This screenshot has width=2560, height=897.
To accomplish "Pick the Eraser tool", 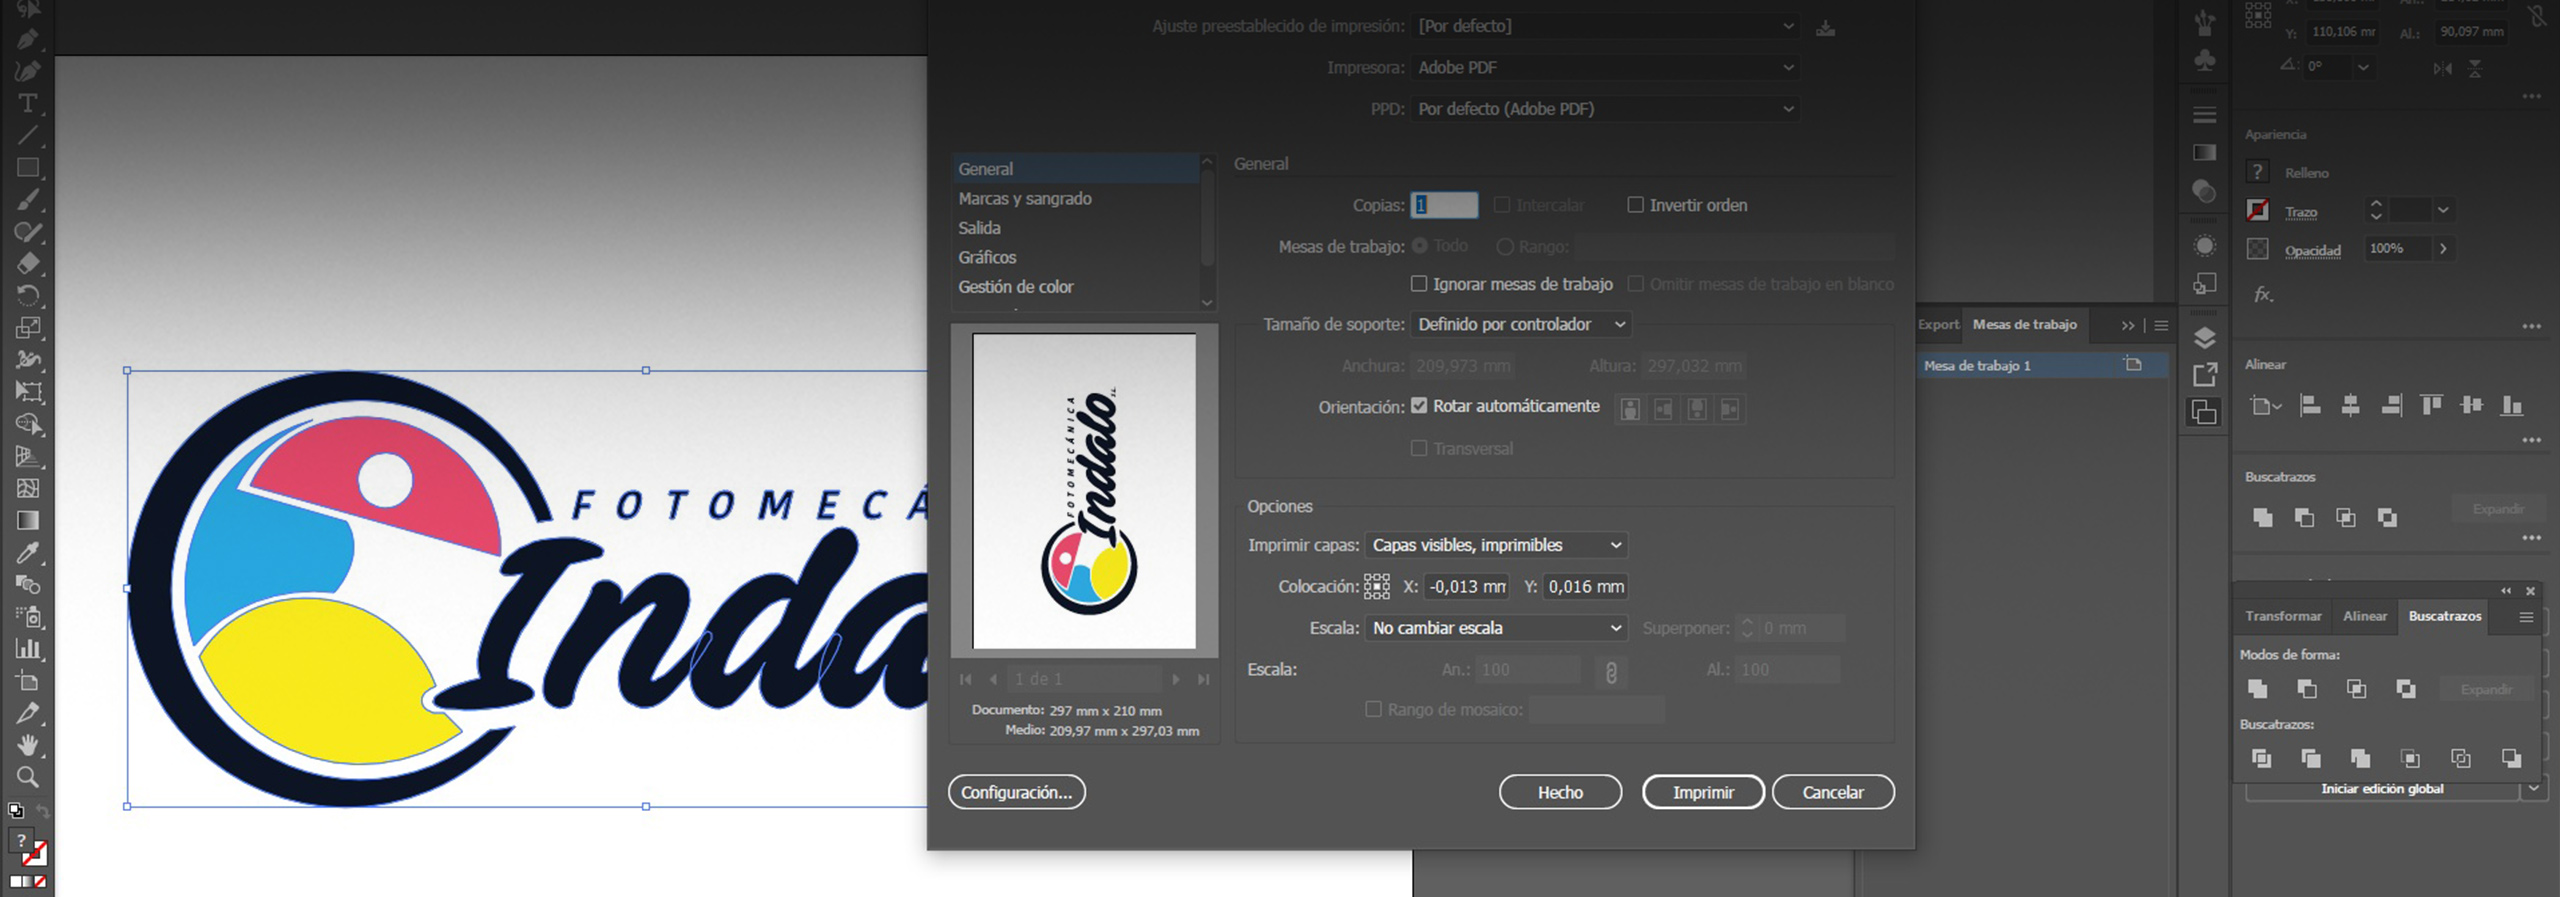I will (28, 264).
